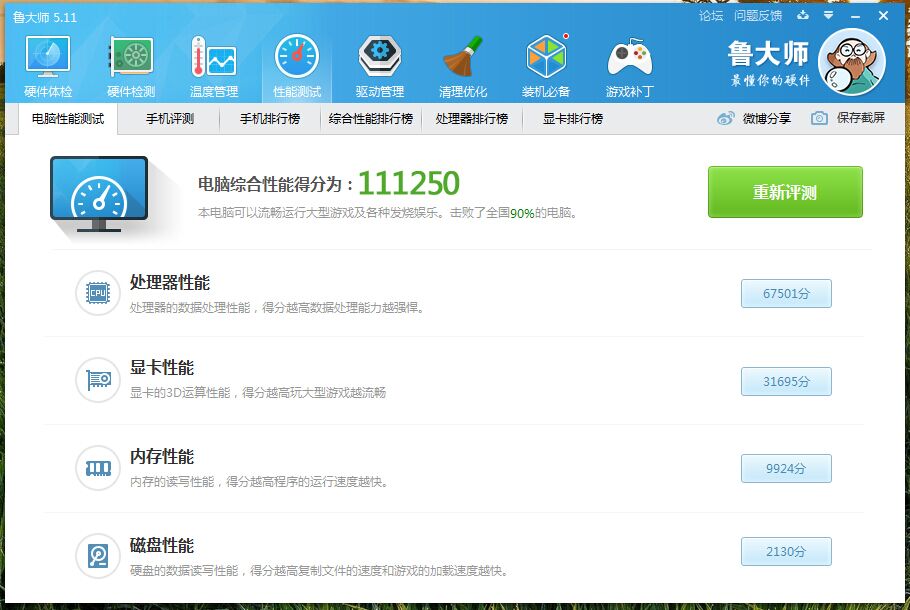The height and width of the screenshot is (610, 910).
Task: Click the 处理器性能 CPU performance icon
Action: pyautogui.click(x=97, y=293)
